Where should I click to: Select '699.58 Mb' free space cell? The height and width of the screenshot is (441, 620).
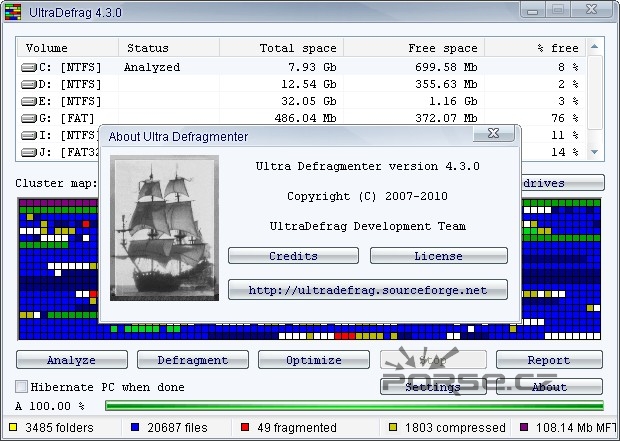446,67
